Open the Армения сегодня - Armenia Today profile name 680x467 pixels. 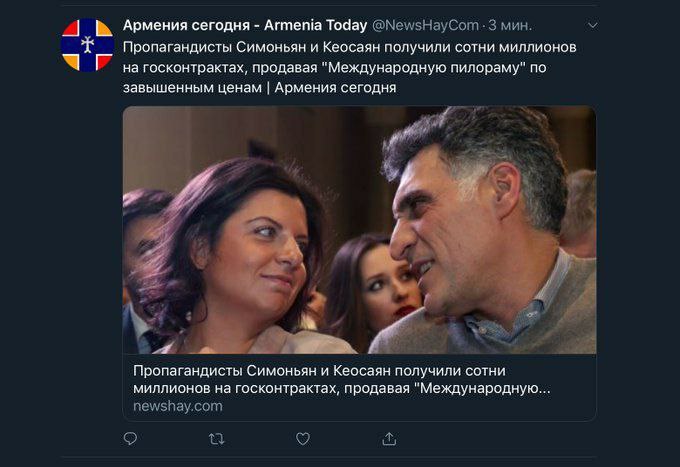[x=245, y=26]
